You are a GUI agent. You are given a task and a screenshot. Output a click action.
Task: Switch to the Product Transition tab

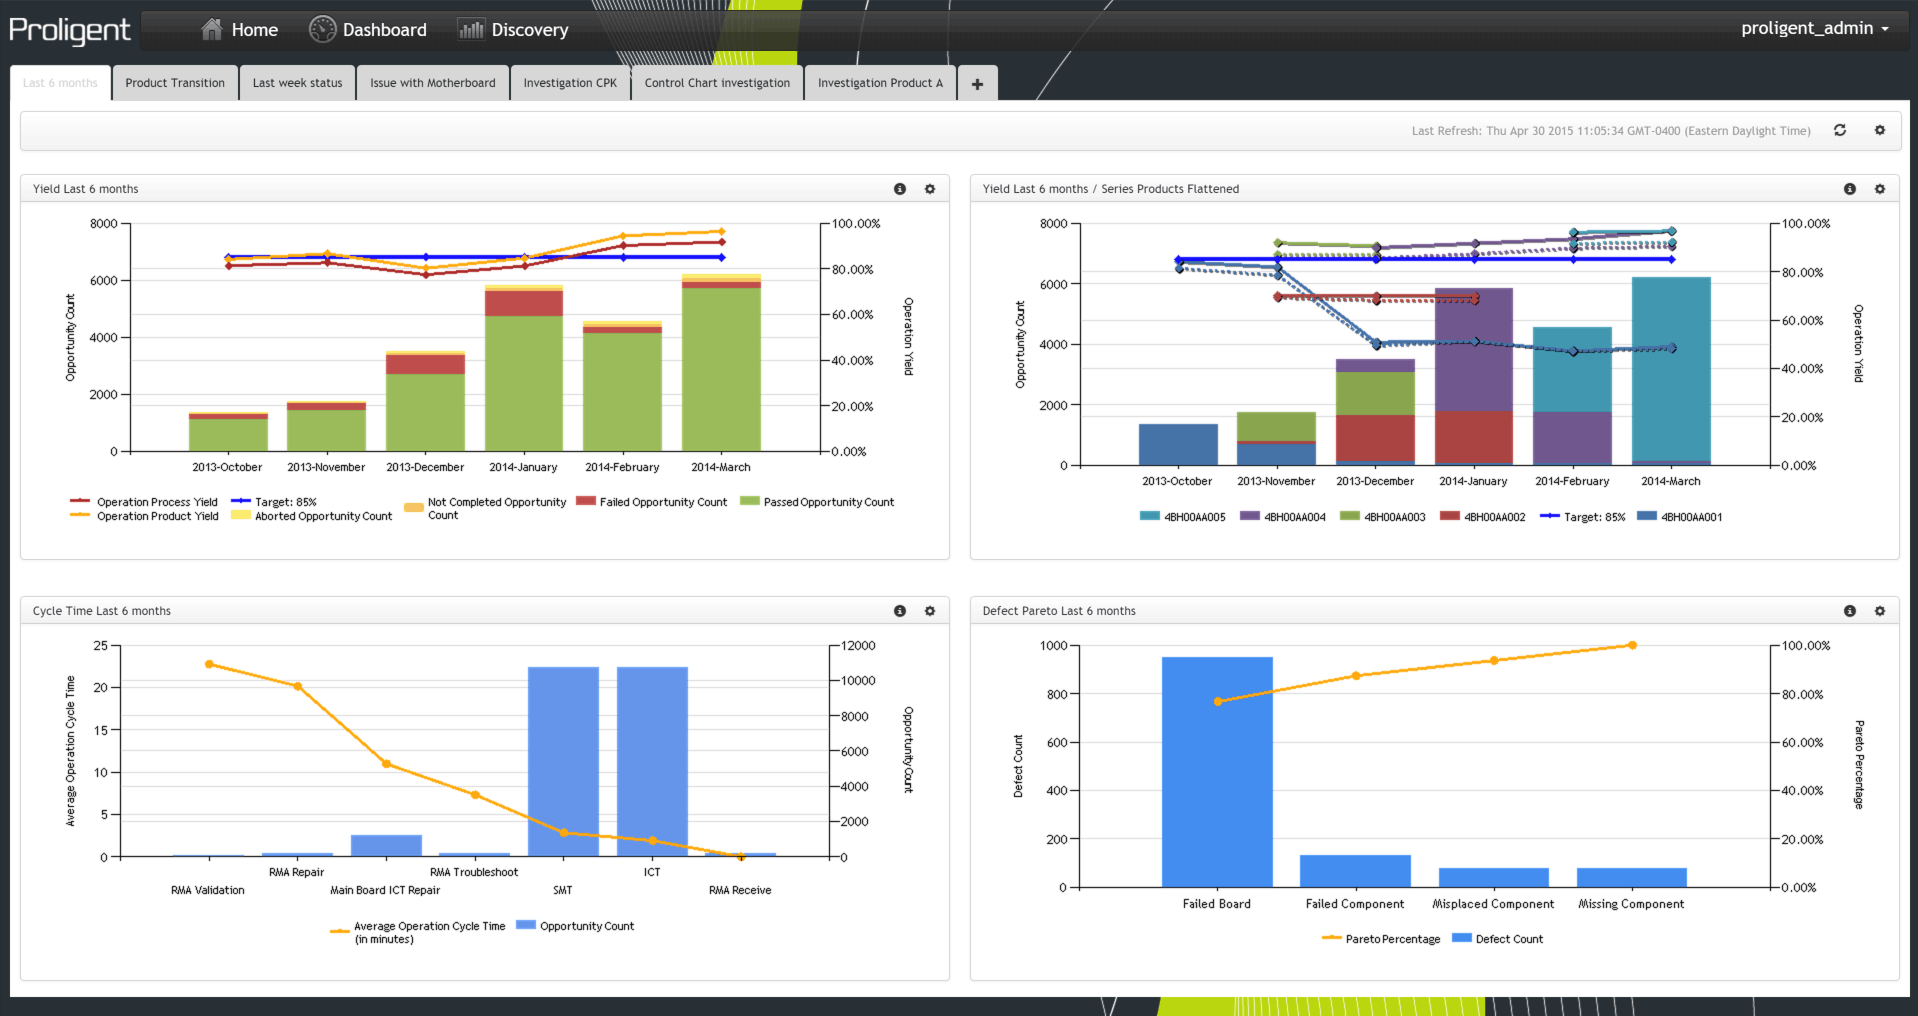coord(175,83)
